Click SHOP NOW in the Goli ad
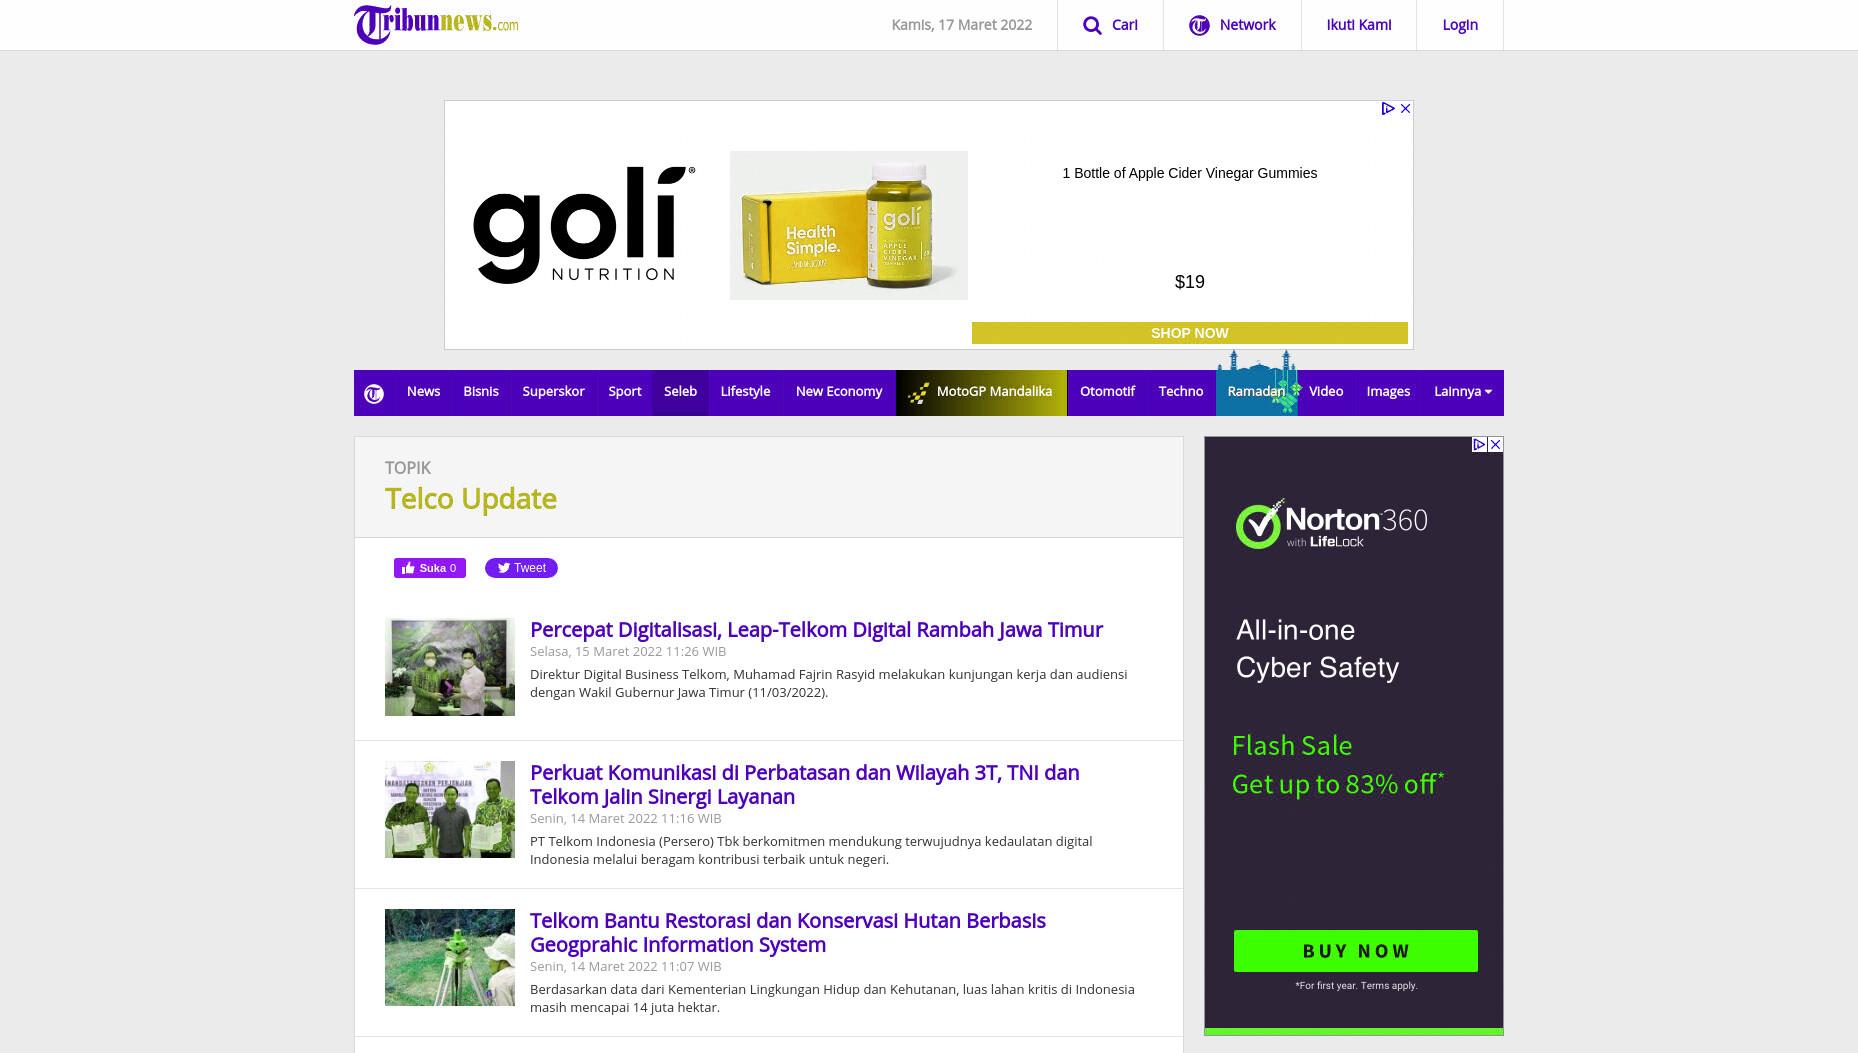Screen dimensions: 1858x1053 click(x=1189, y=333)
